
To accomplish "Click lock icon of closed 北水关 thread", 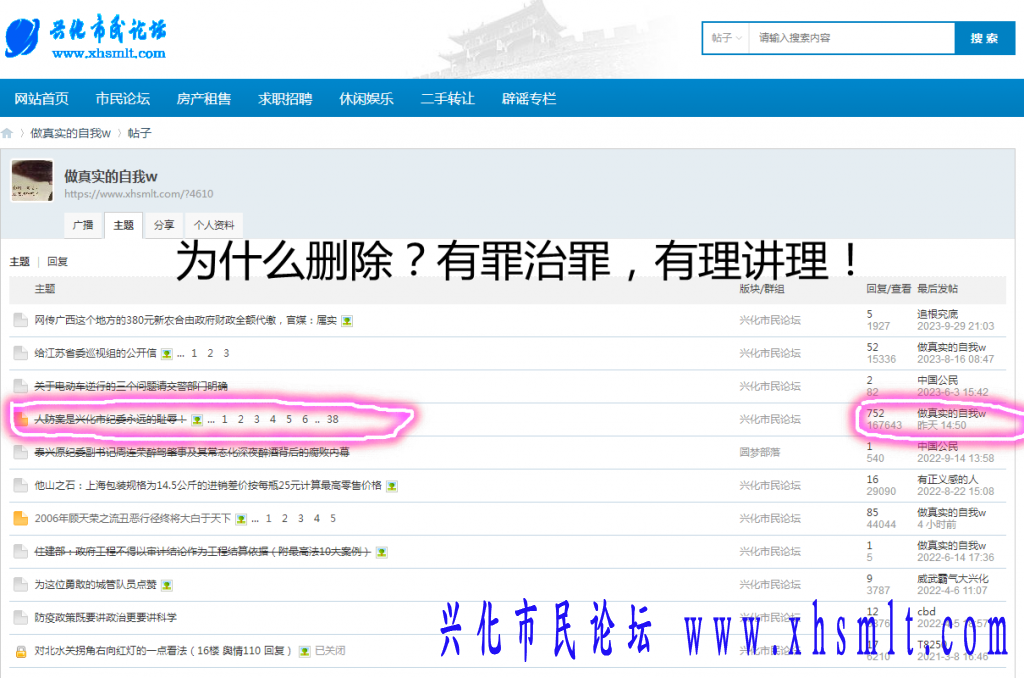I will tap(21, 651).
